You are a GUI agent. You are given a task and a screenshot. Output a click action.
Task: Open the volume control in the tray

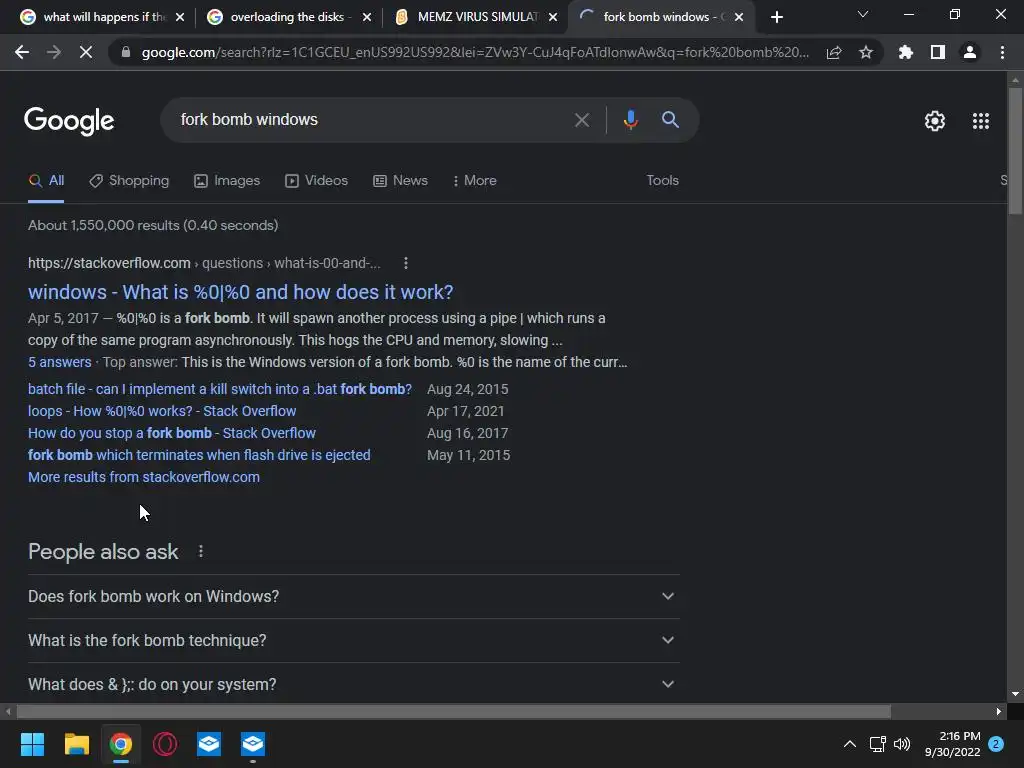coord(902,744)
